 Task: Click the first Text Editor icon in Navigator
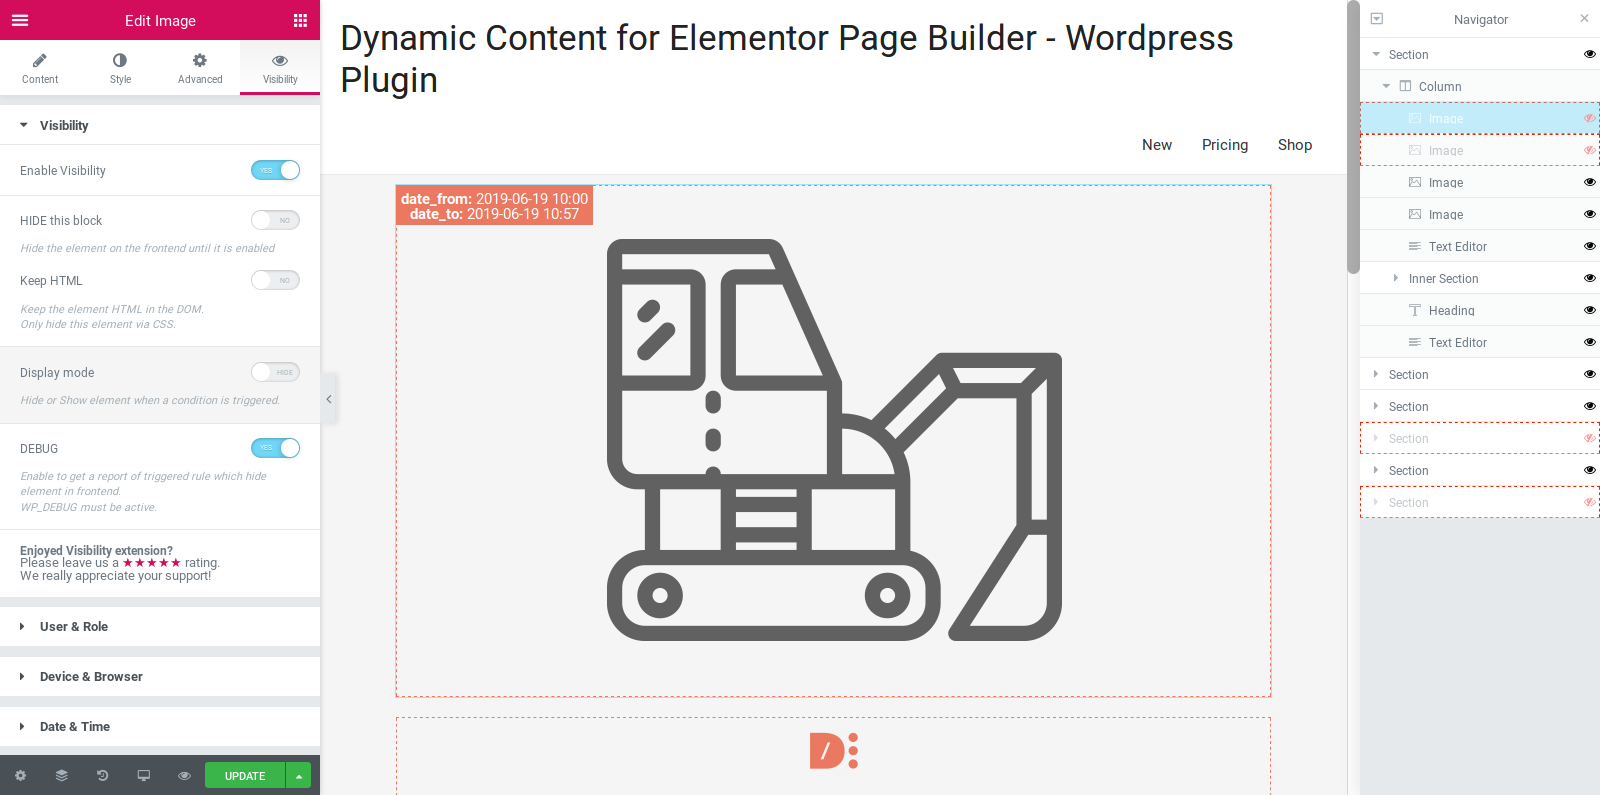pos(1415,246)
